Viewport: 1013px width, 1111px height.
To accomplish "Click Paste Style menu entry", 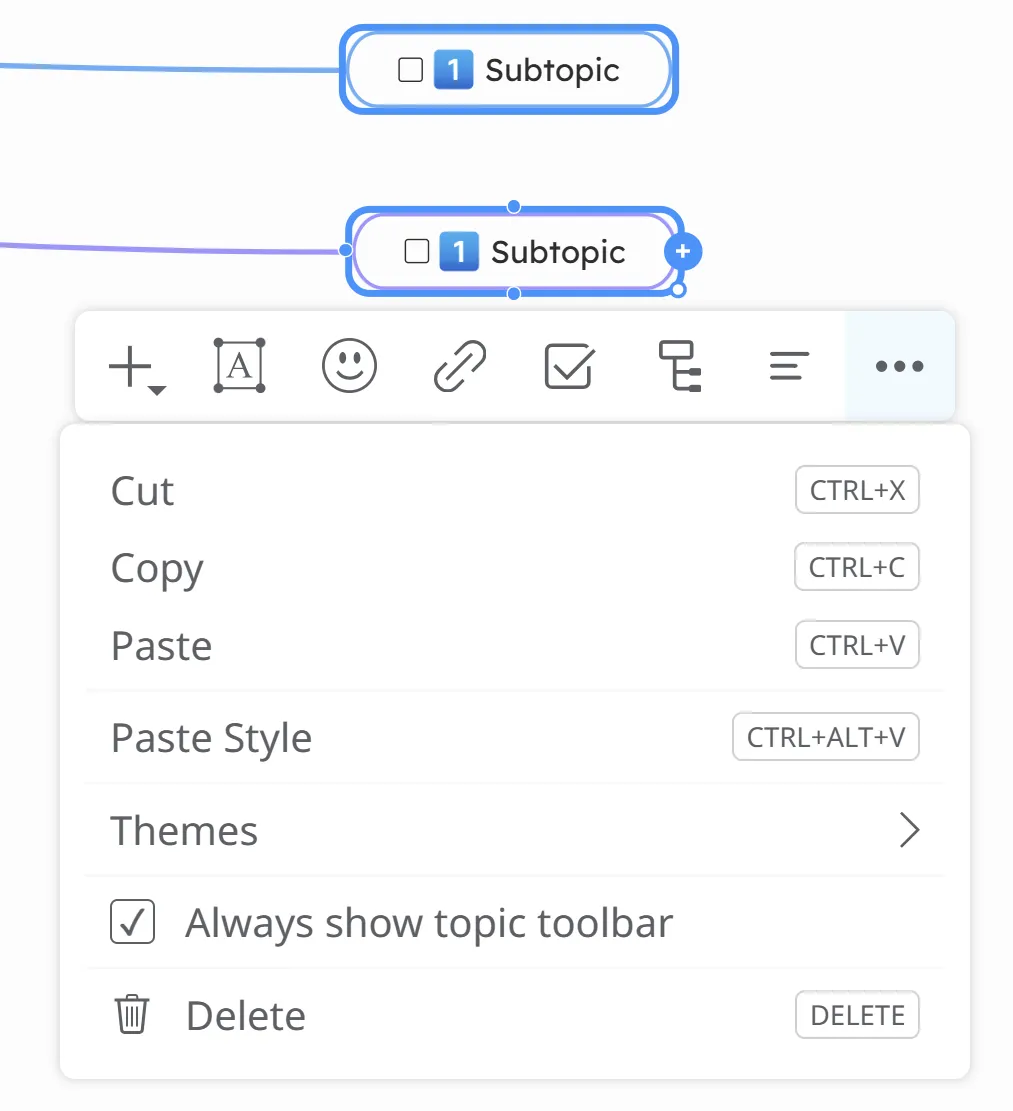I will 211,738.
